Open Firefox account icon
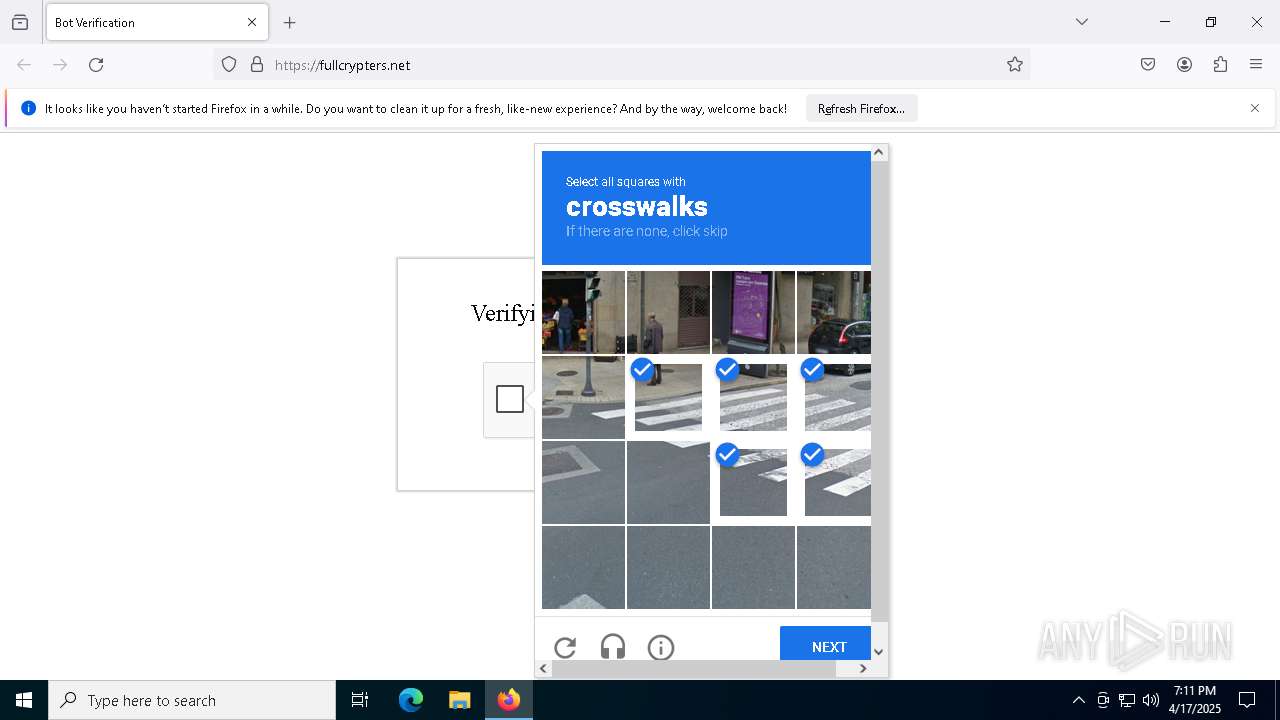This screenshot has height=720, width=1280. pos(1184,65)
